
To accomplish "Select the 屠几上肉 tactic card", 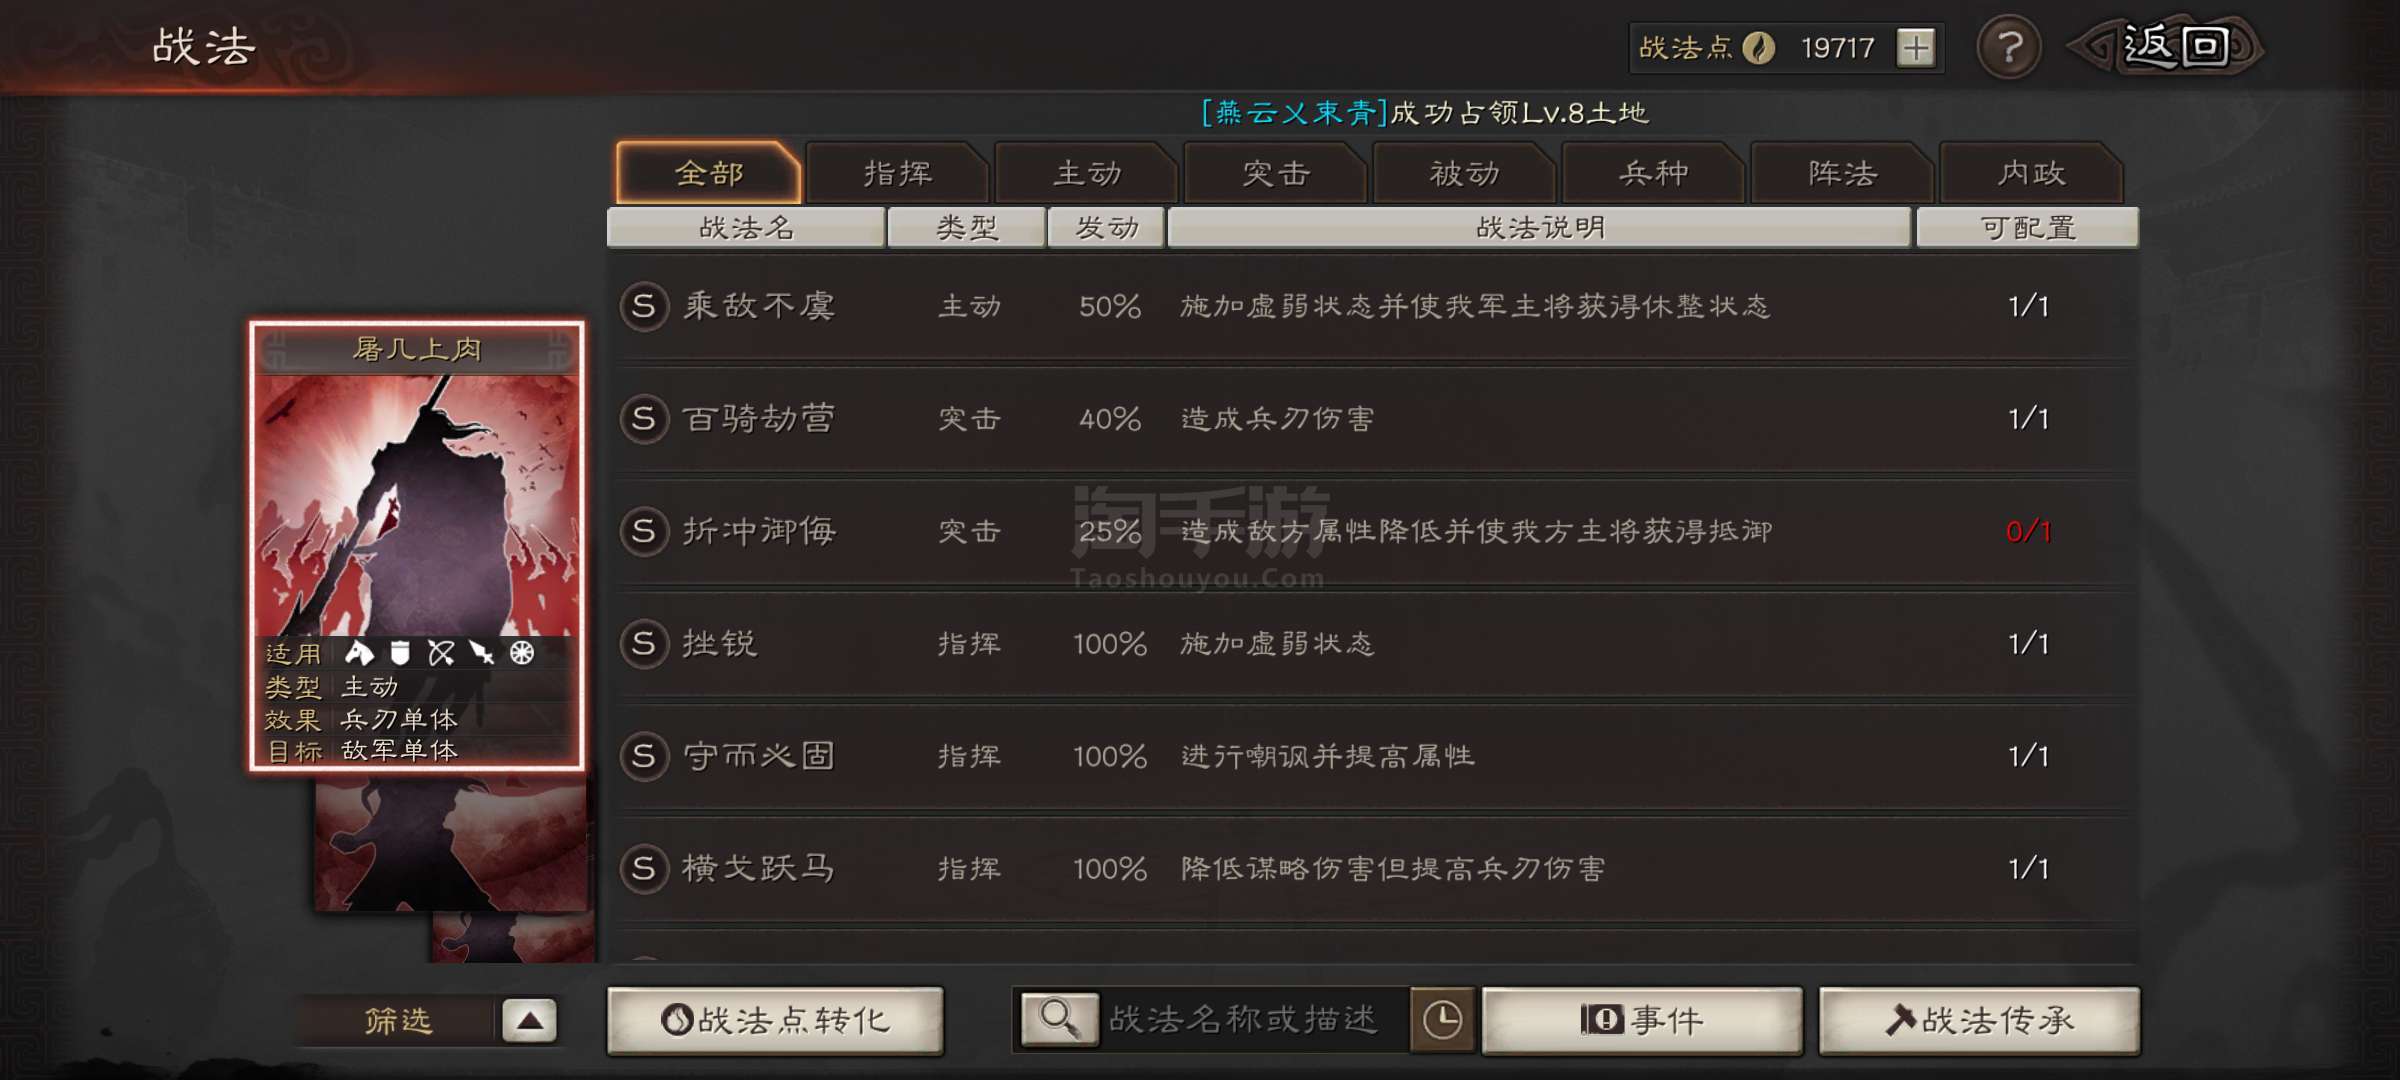I will pyautogui.click(x=417, y=546).
